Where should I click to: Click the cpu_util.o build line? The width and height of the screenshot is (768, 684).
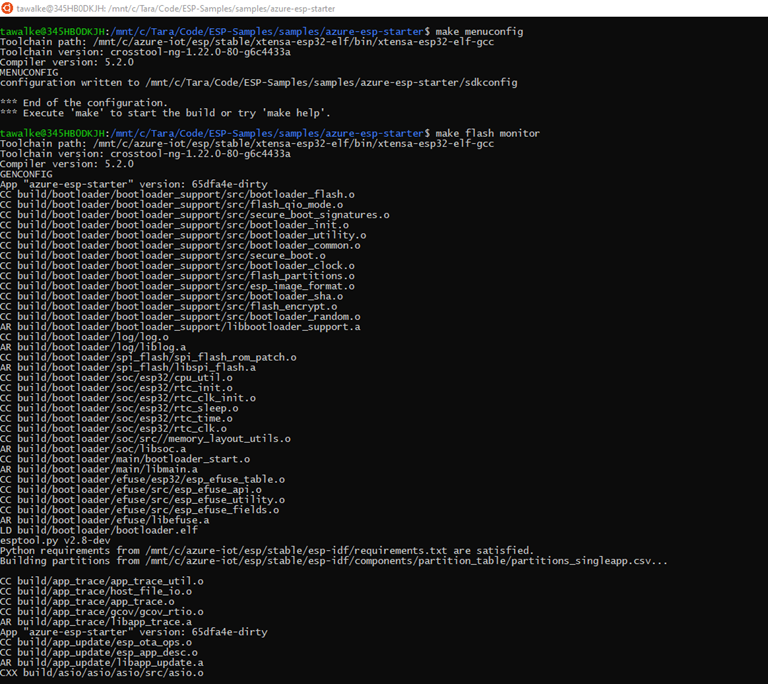pos(117,378)
